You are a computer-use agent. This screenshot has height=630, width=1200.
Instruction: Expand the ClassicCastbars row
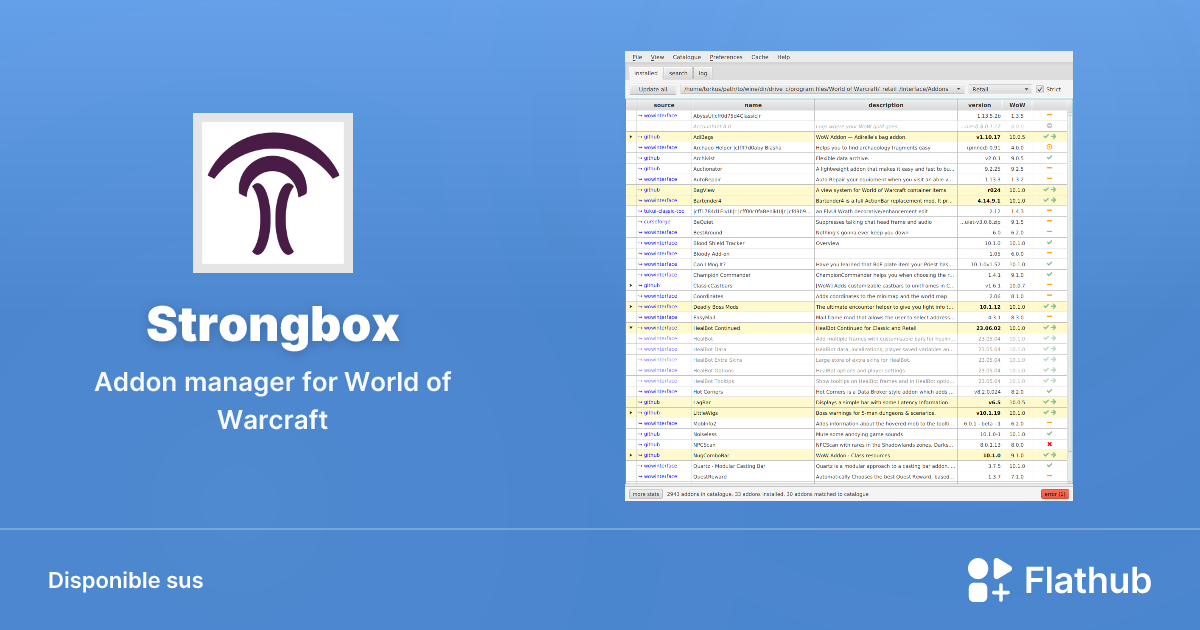click(631, 285)
